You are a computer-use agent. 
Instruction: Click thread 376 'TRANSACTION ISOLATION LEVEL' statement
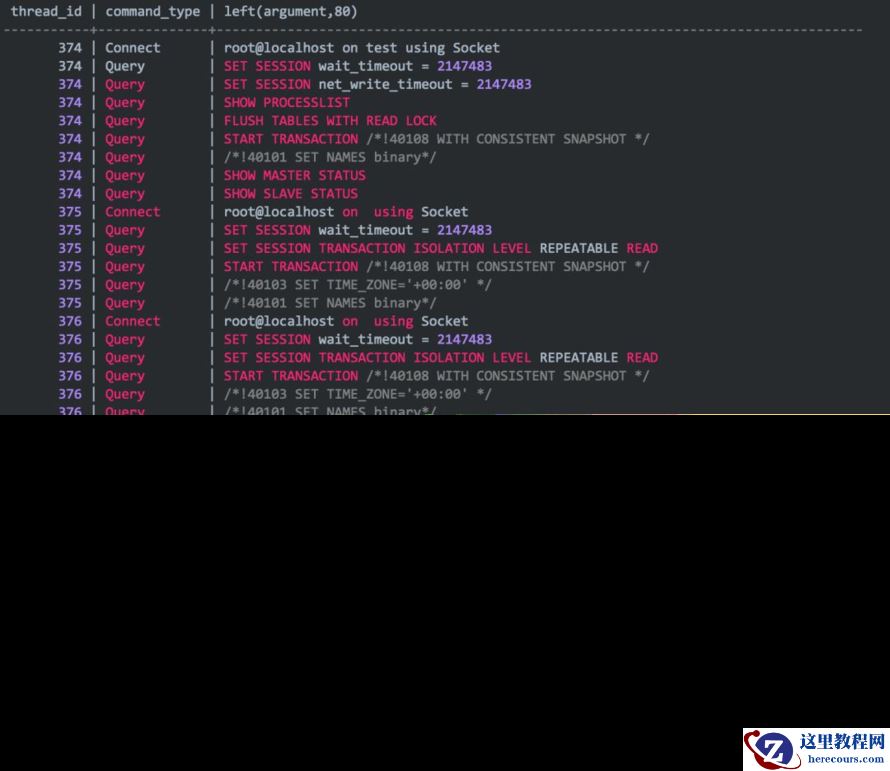click(x=440, y=357)
